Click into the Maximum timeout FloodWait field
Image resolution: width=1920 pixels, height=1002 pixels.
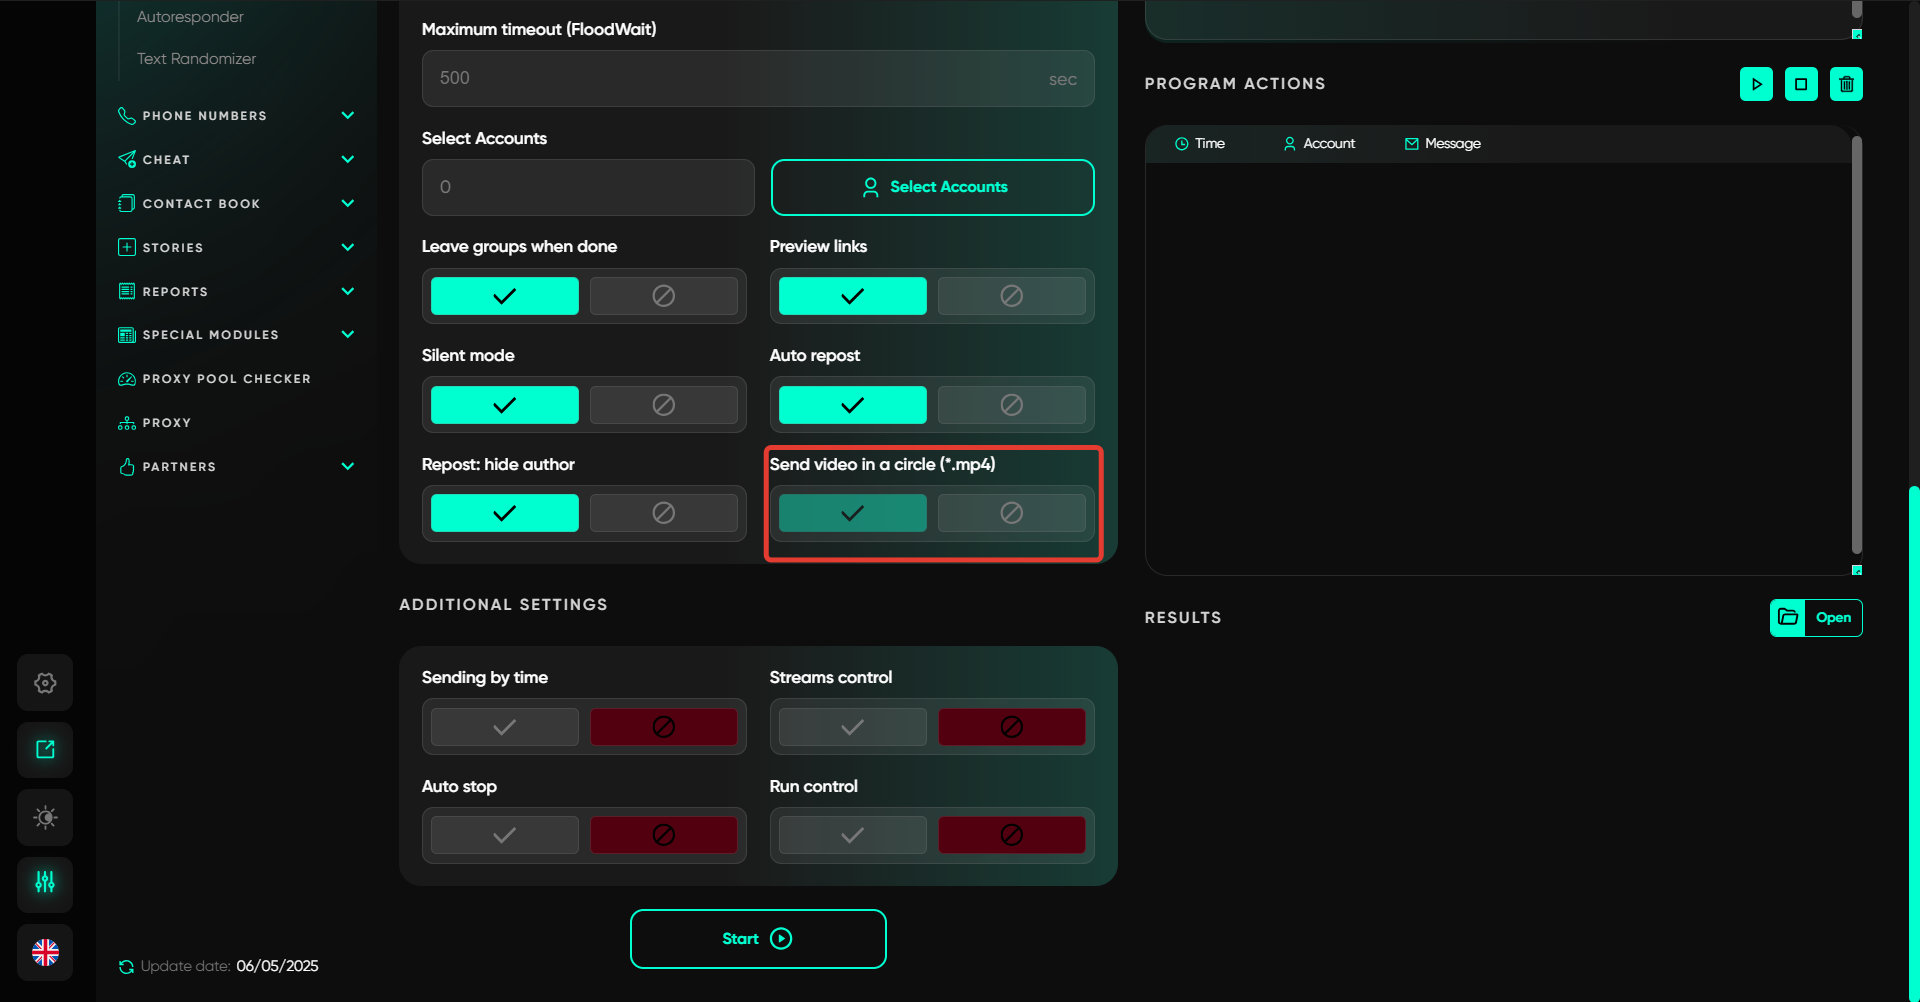[740, 78]
